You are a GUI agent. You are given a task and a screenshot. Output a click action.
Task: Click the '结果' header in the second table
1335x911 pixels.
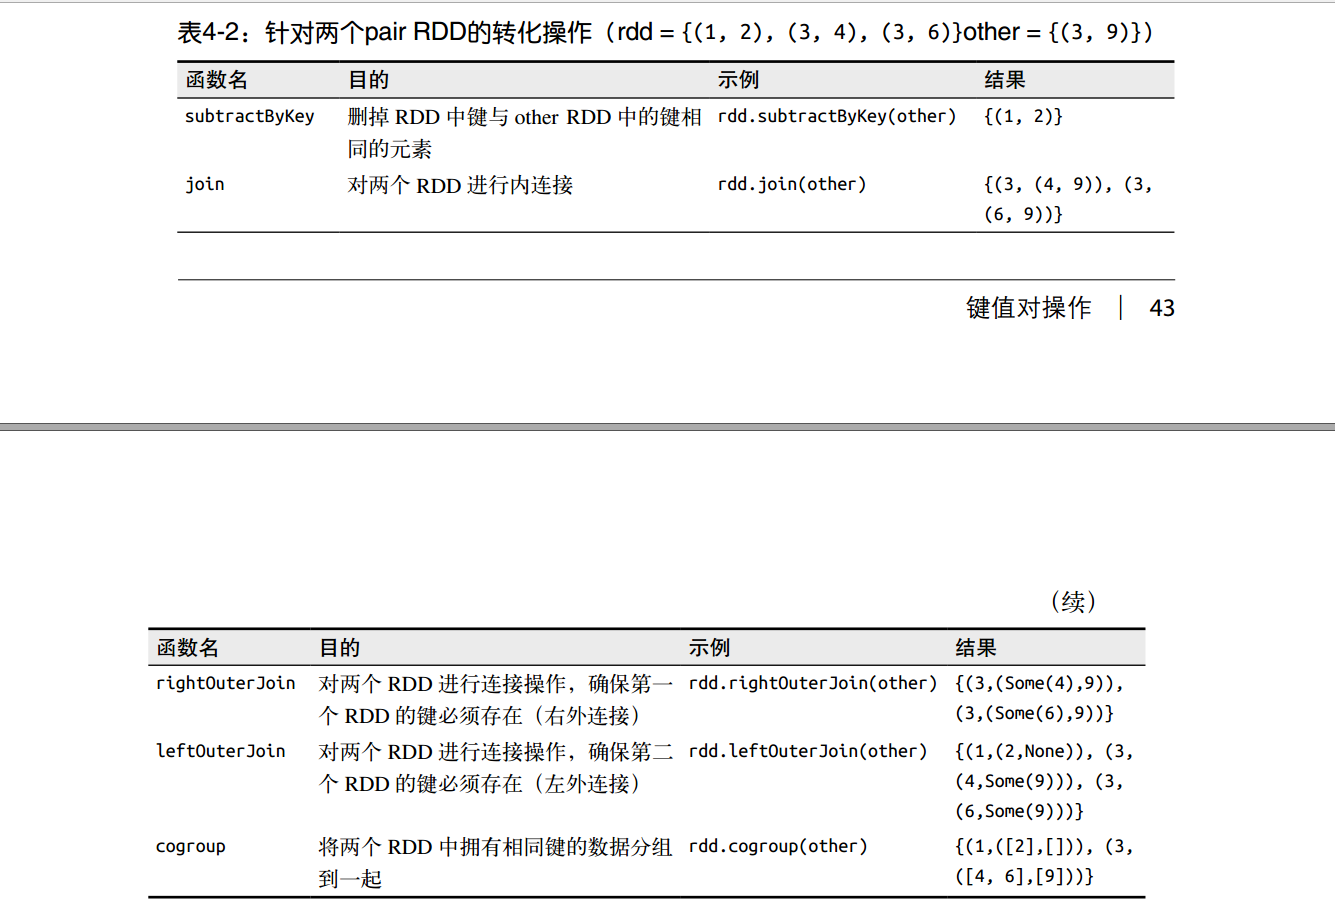[x=976, y=648]
